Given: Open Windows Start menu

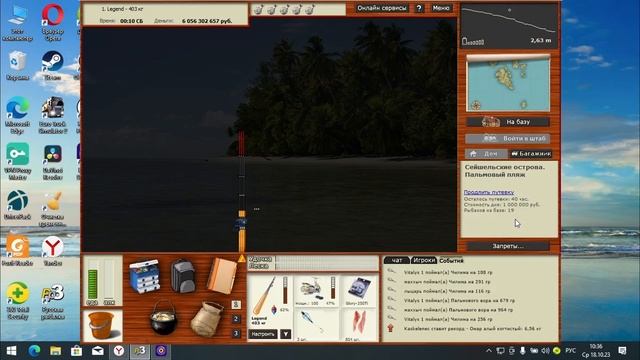Looking at the screenshot, I should (11, 351).
